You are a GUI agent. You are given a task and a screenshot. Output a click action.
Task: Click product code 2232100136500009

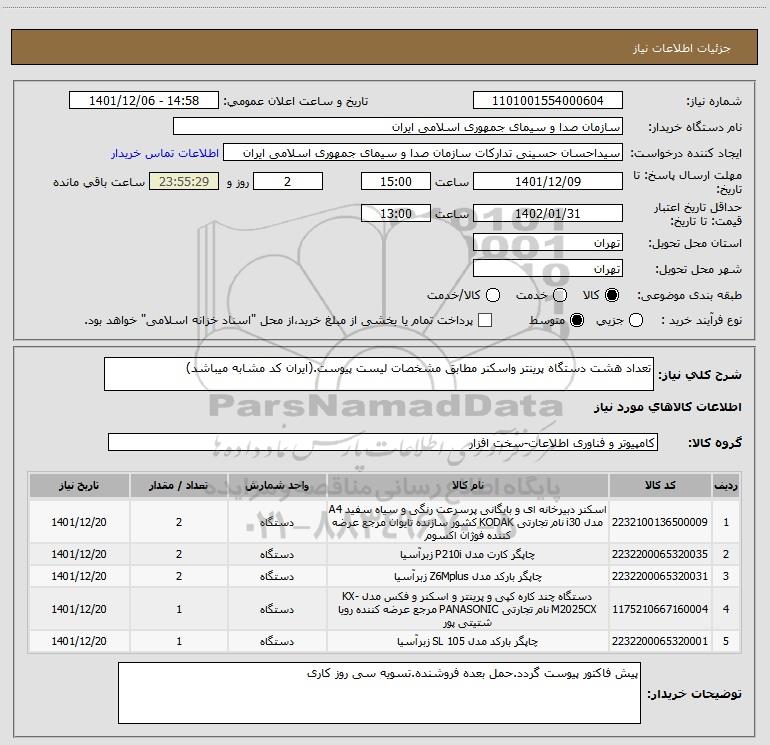tap(660, 522)
